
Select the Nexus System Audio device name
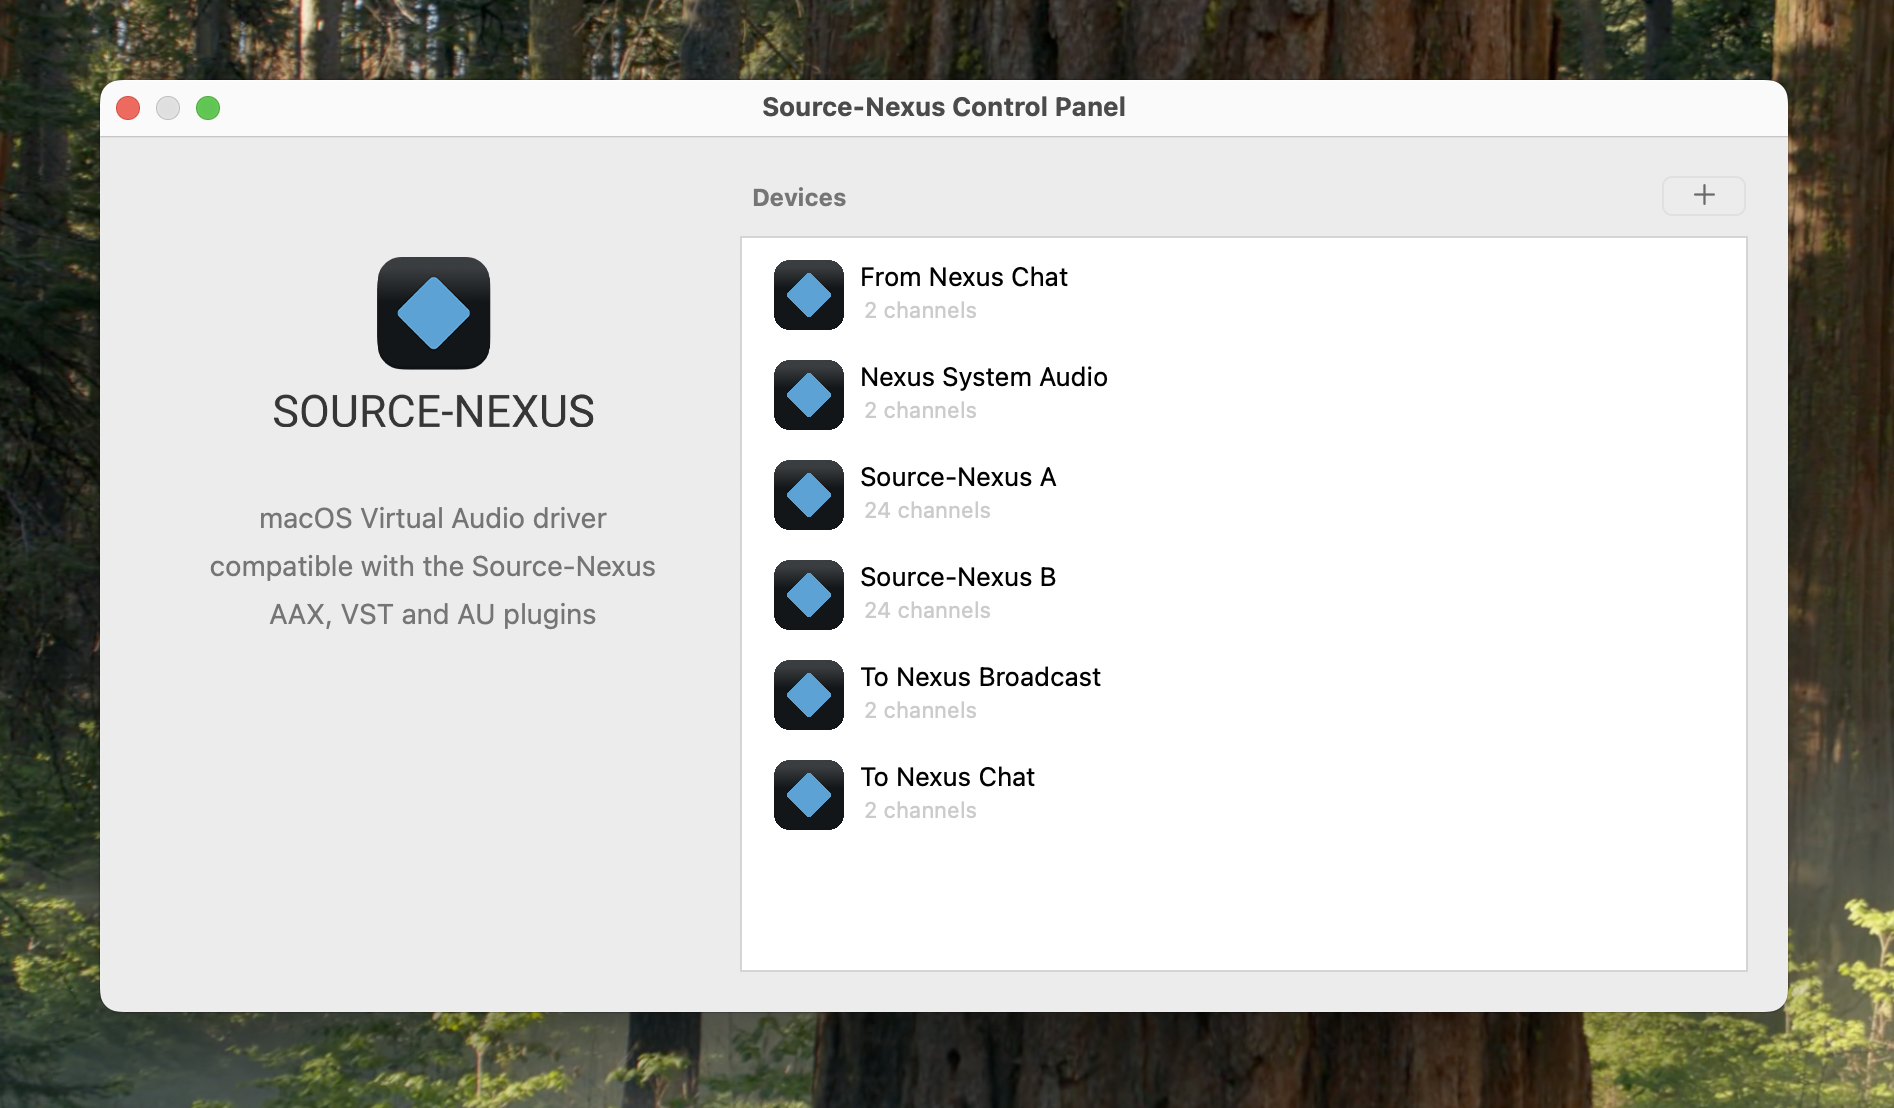click(x=983, y=377)
